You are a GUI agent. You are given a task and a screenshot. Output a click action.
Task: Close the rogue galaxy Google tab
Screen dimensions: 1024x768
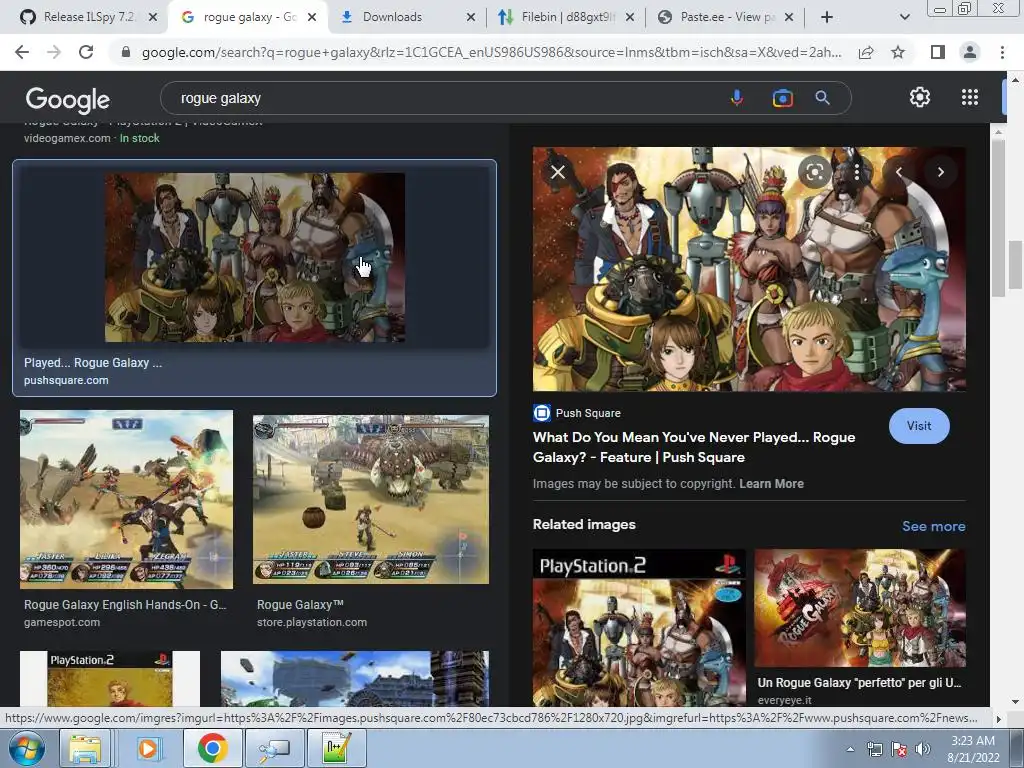(x=312, y=17)
